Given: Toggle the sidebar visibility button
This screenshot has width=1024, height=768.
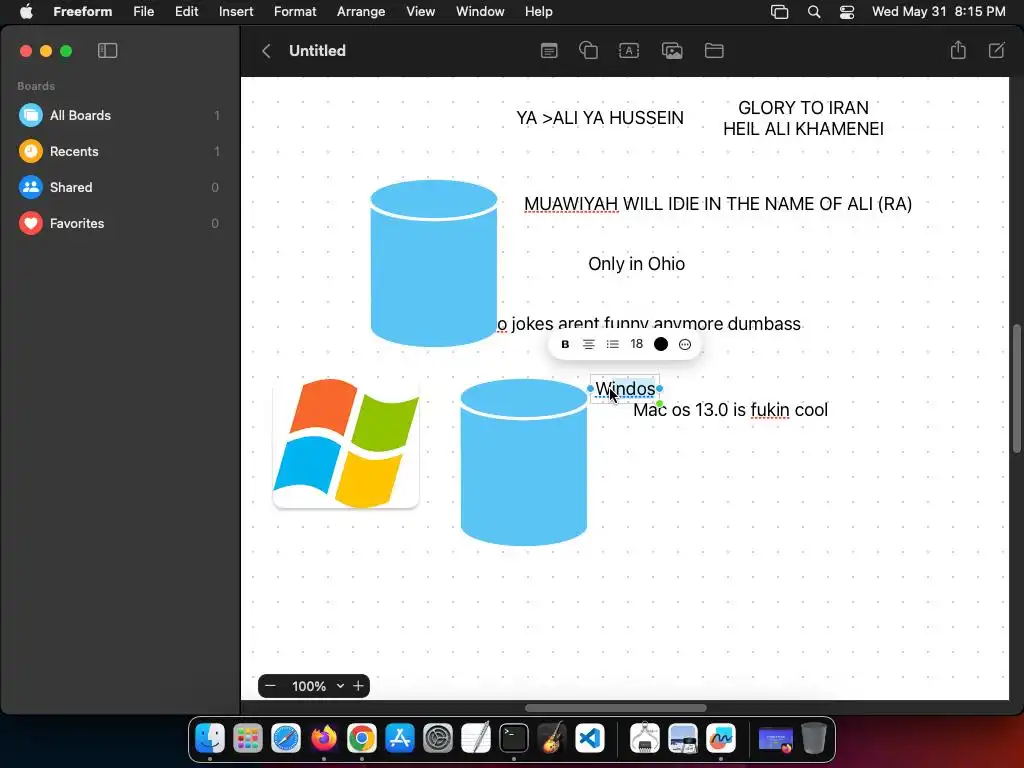Looking at the screenshot, I should click(x=107, y=50).
